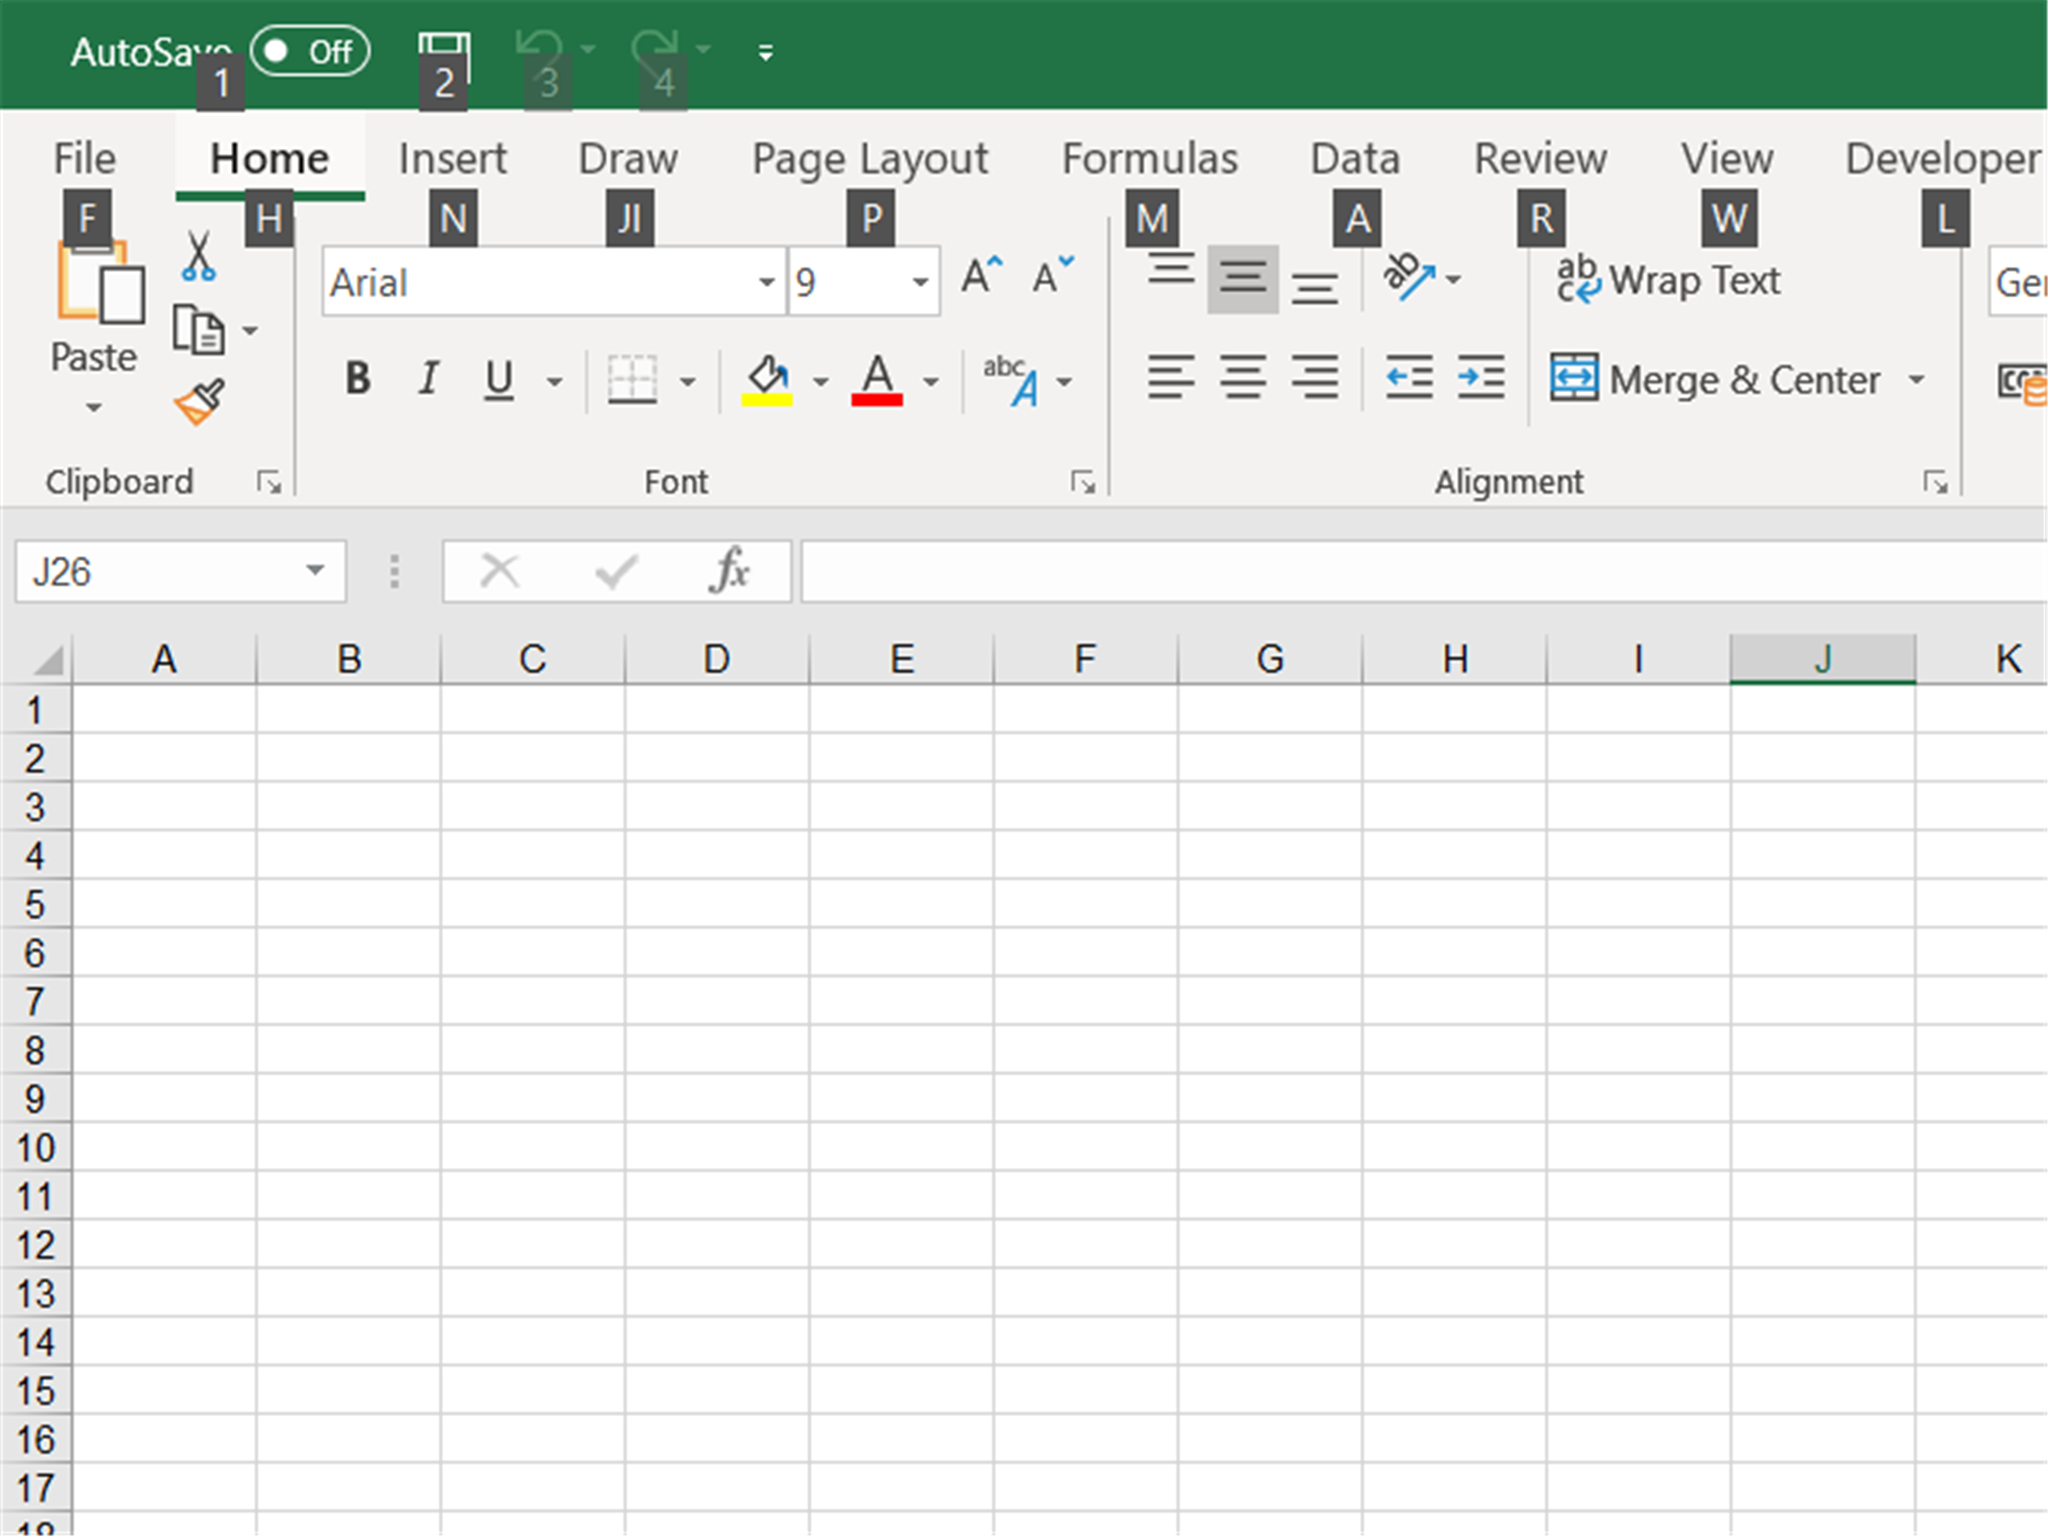Increase font size with the larger A
The image size is (2048, 1536).
(981, 275)
